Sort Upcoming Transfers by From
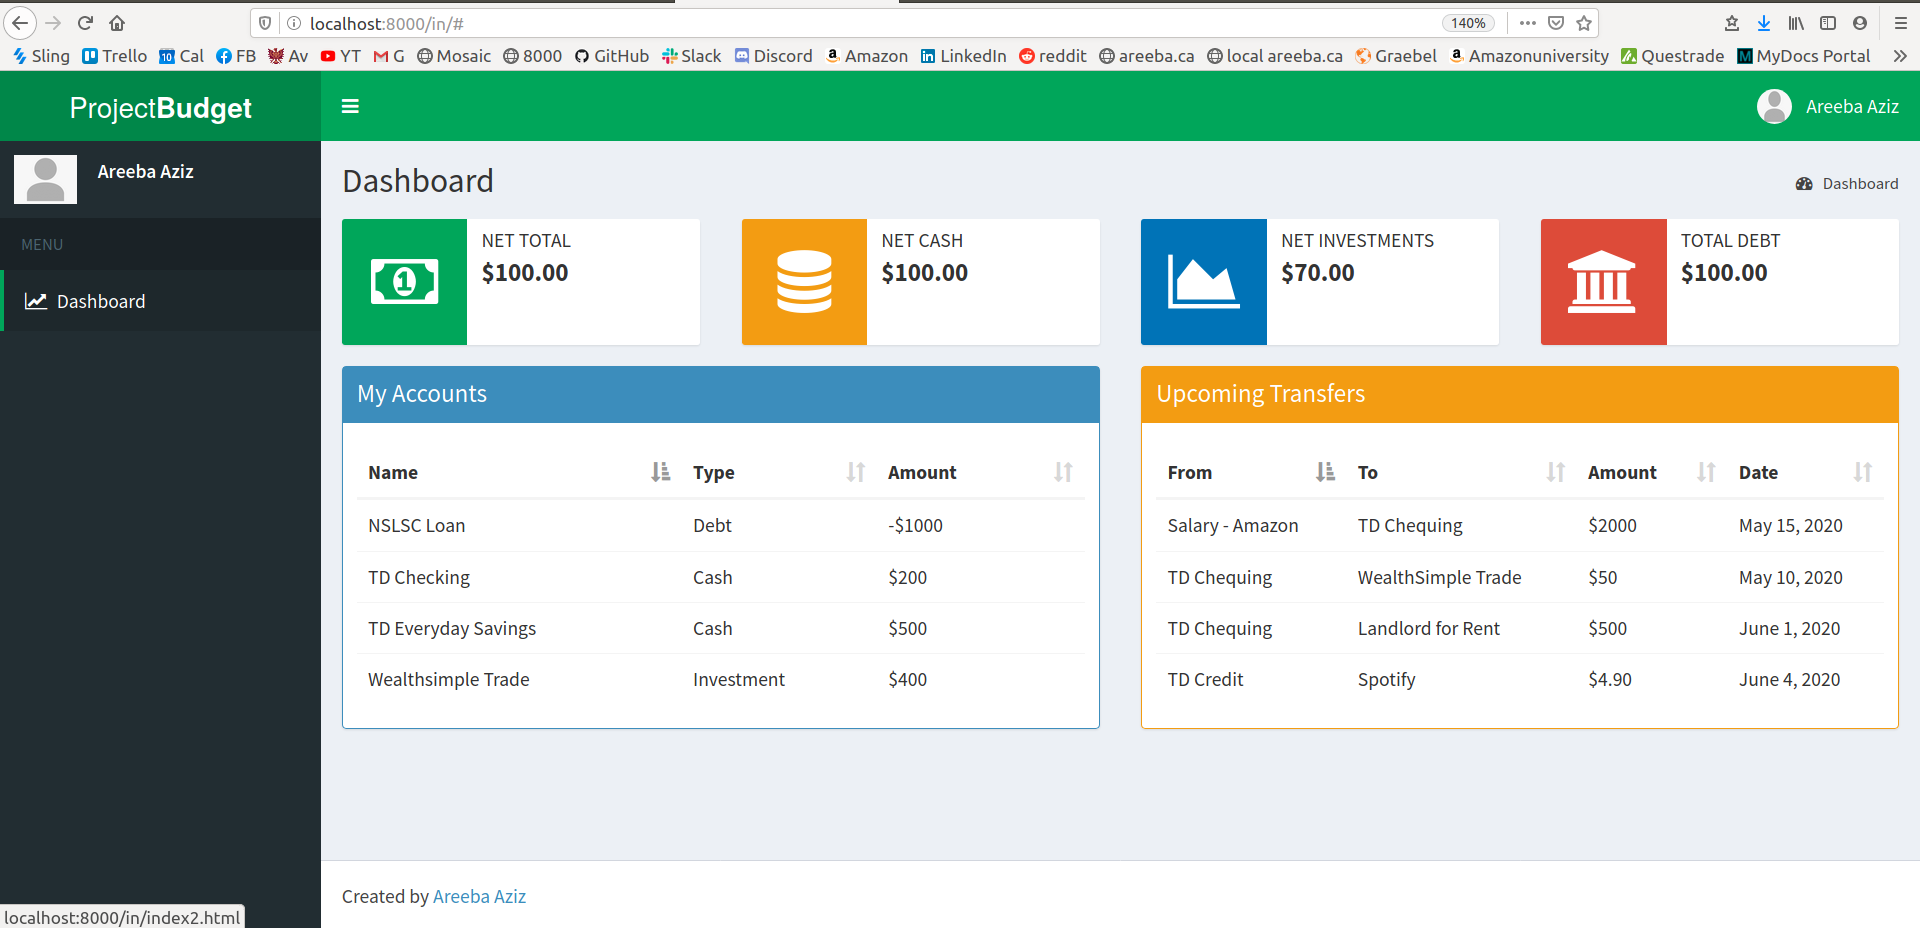 tap(1251, 472)
